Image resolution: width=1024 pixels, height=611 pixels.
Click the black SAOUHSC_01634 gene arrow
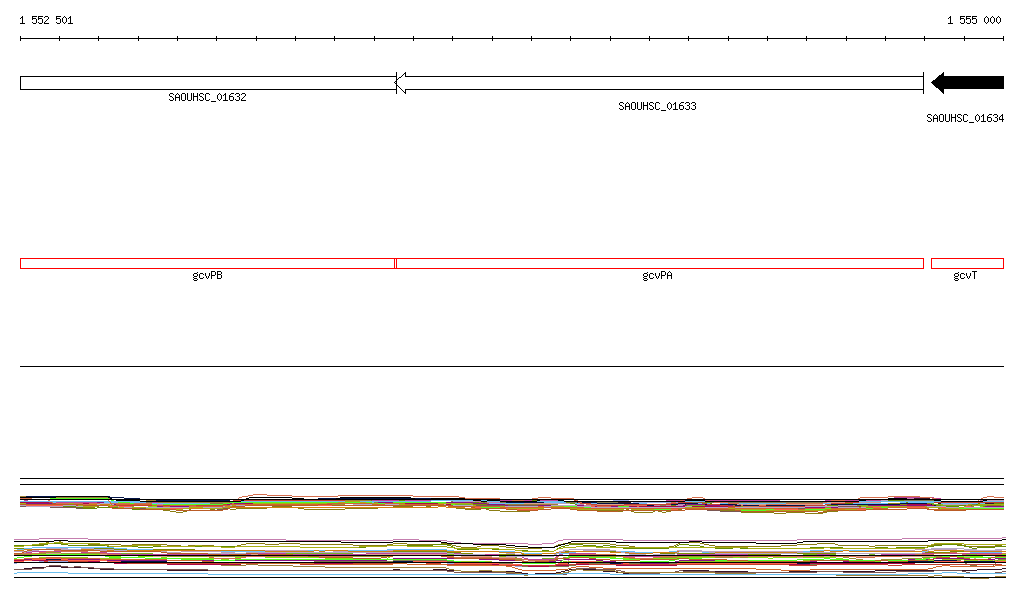coord(967,83)
